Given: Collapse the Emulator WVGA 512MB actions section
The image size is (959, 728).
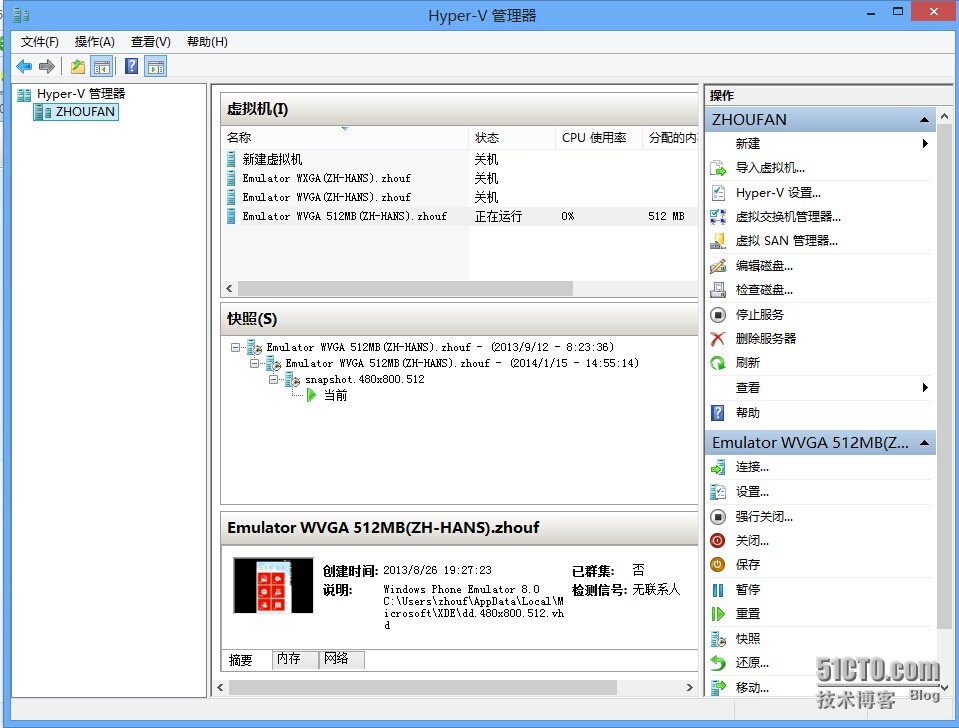Looking at the screenshot, I should click(x=924, y=442).
